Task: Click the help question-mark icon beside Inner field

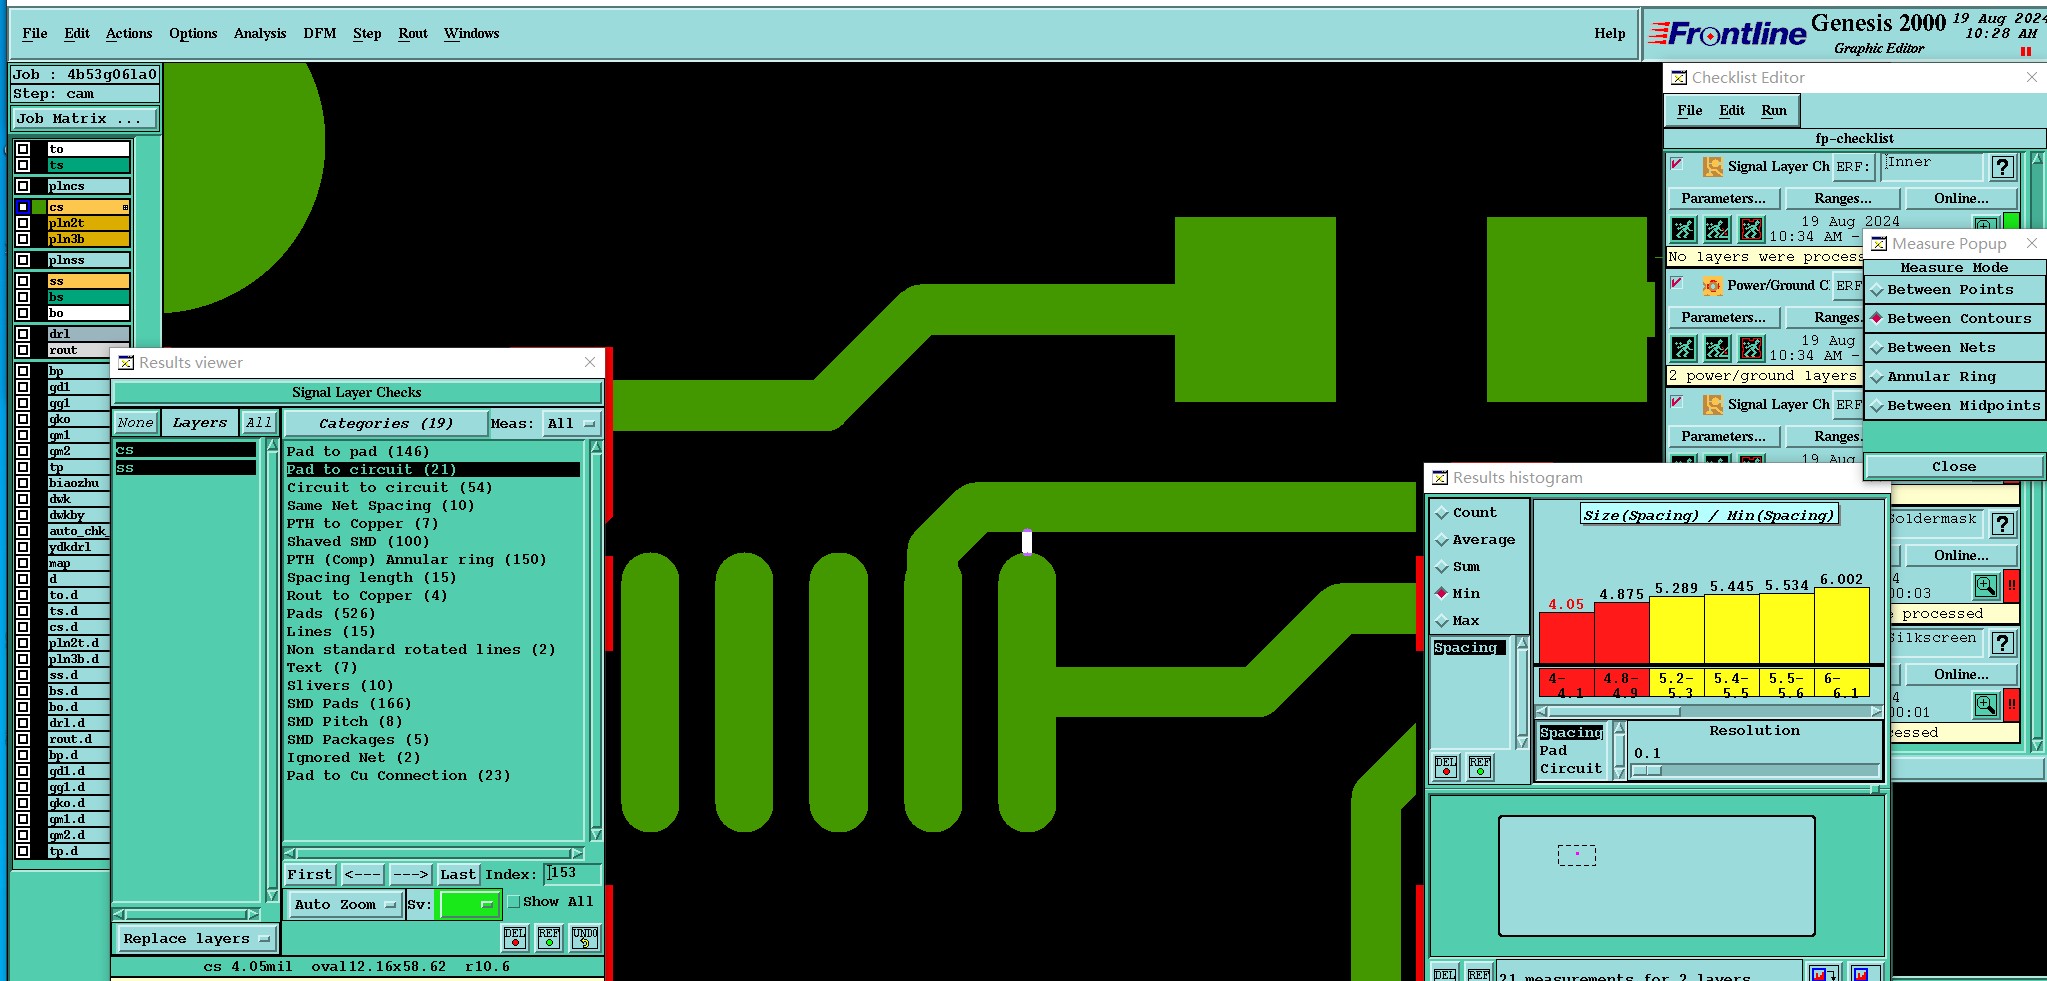Action: click(x=2002, y=167)
